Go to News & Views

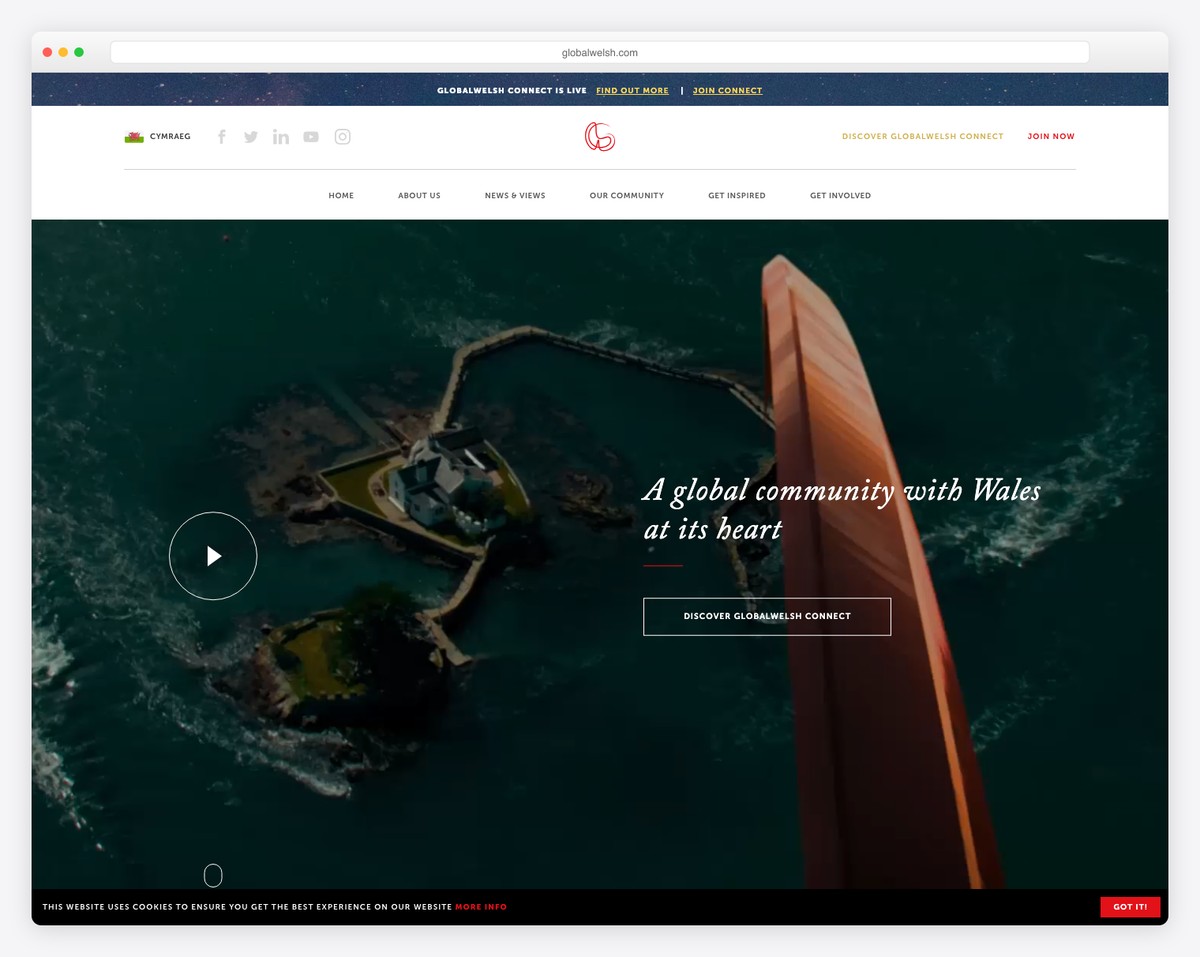pyautogui.click(x=515, y=196)
